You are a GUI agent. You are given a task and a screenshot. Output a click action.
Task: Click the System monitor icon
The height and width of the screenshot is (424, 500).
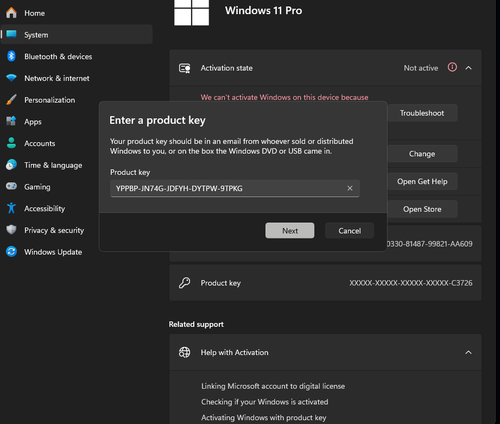[11, 34]
